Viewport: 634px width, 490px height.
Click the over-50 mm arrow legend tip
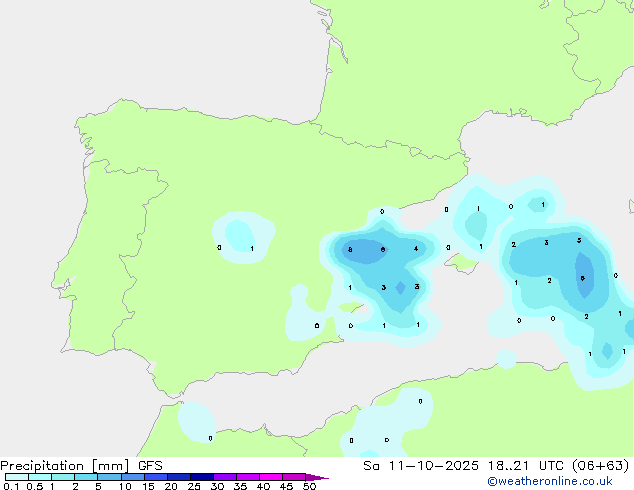click(x=317, y=477)
